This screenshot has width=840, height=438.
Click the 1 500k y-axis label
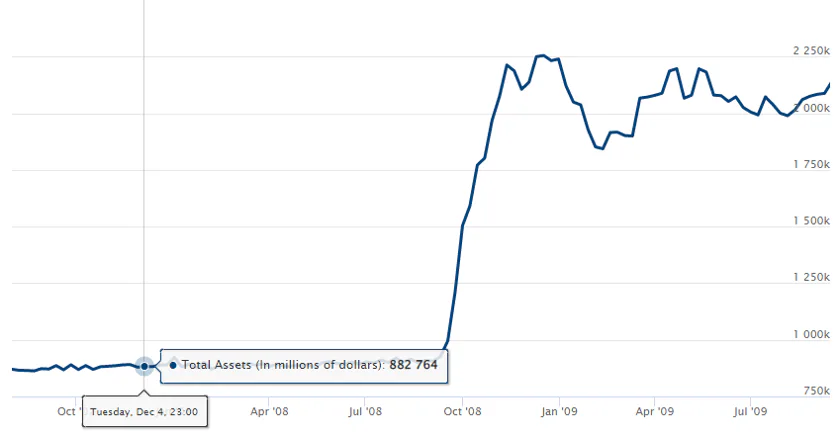(x=811, y=221)
